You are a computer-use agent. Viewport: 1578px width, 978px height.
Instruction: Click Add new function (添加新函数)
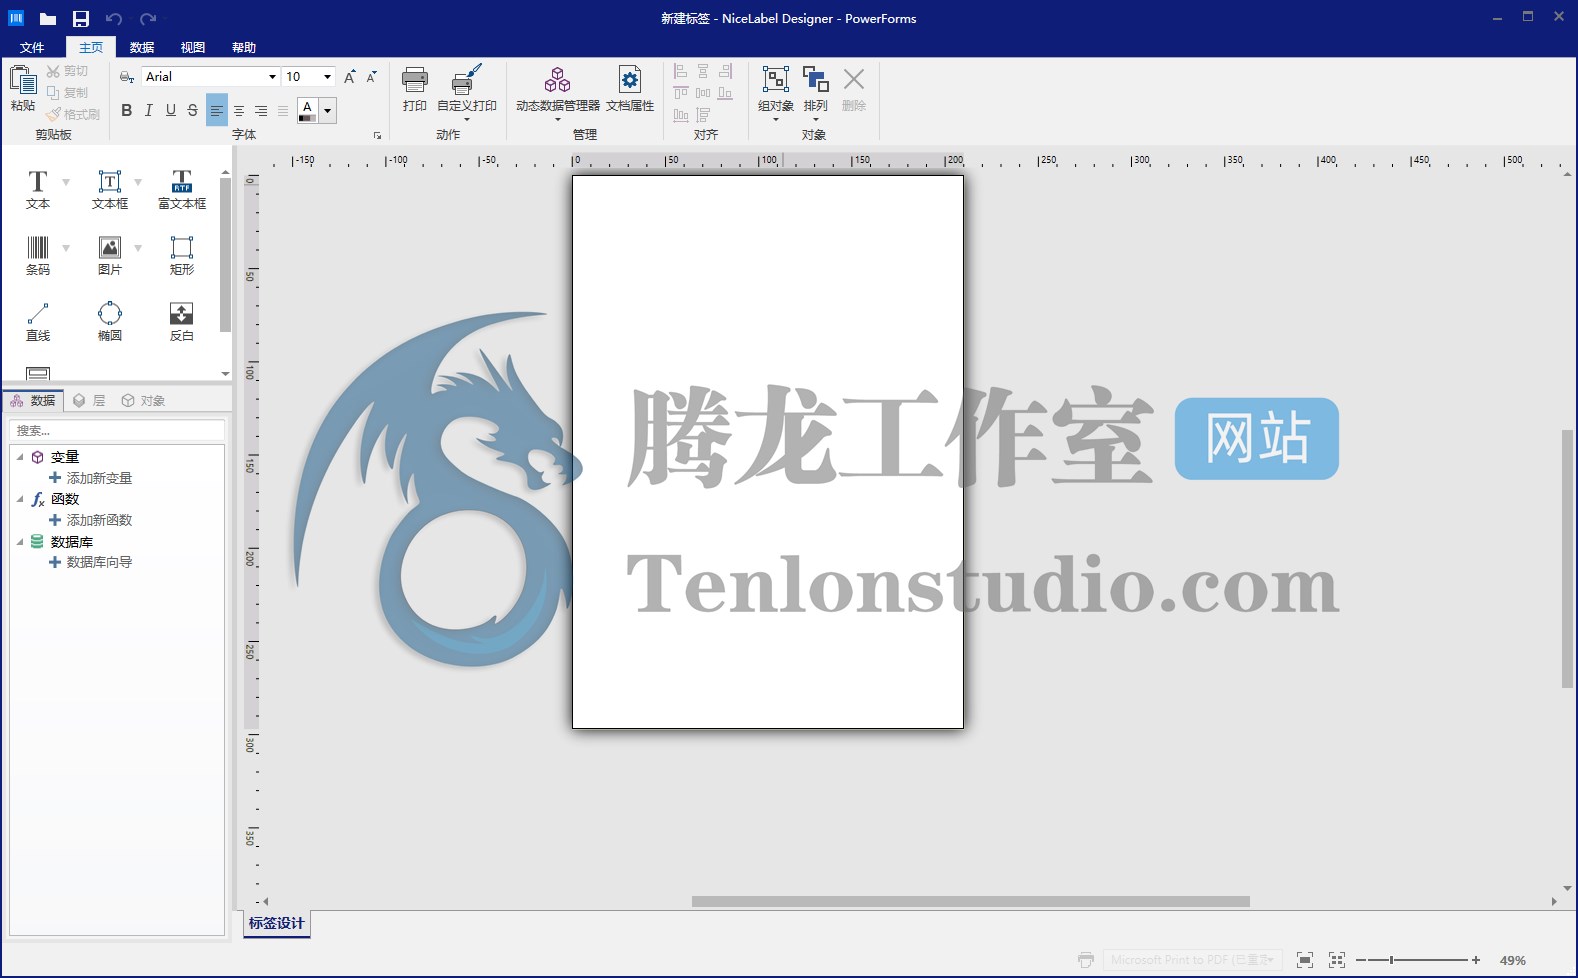(91, 520)
